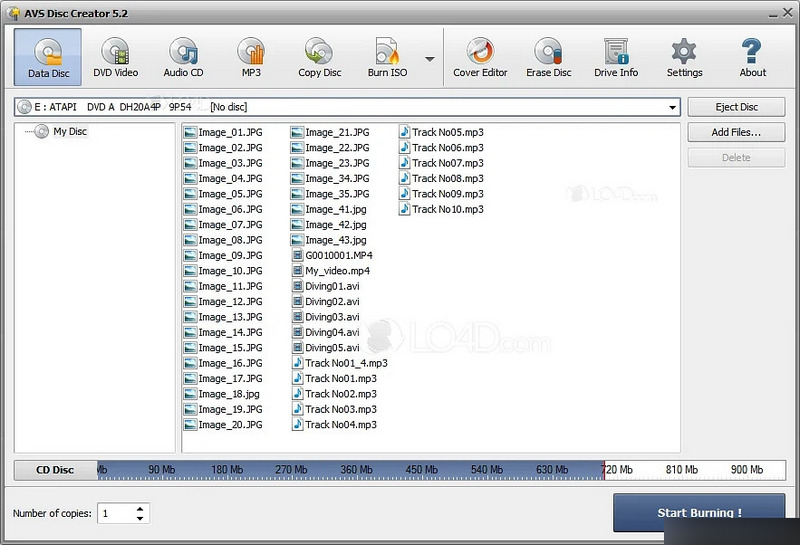Click the Add Files... button
The image size is (800, 545).
[735, 132]
